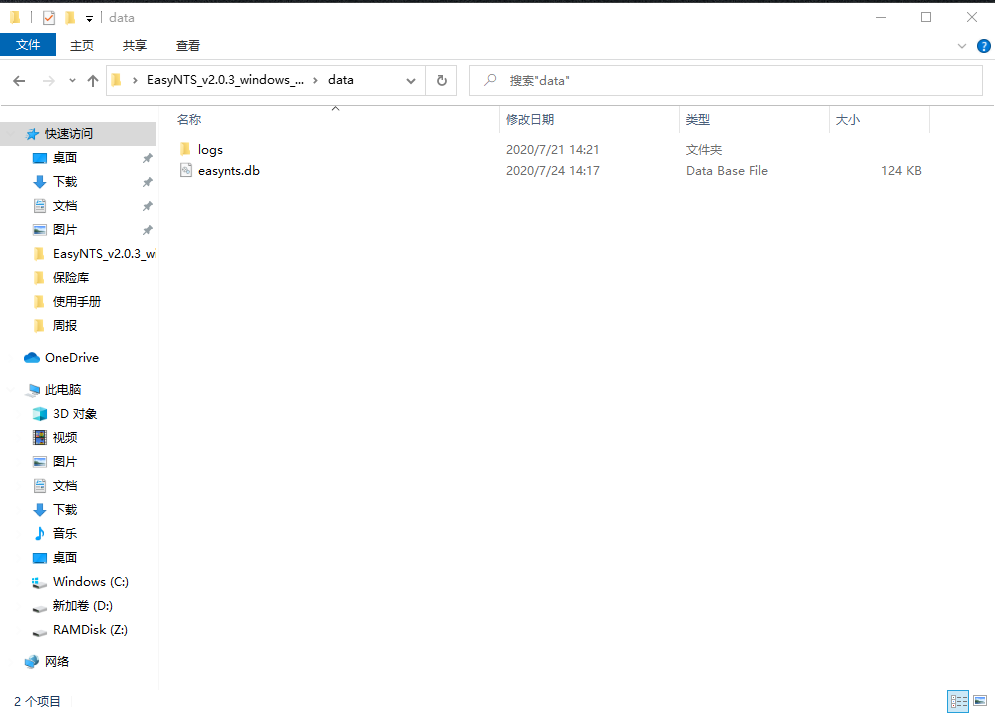Open EasyNTS_v2.0.3_w folder in sidebar

point(103,254)
